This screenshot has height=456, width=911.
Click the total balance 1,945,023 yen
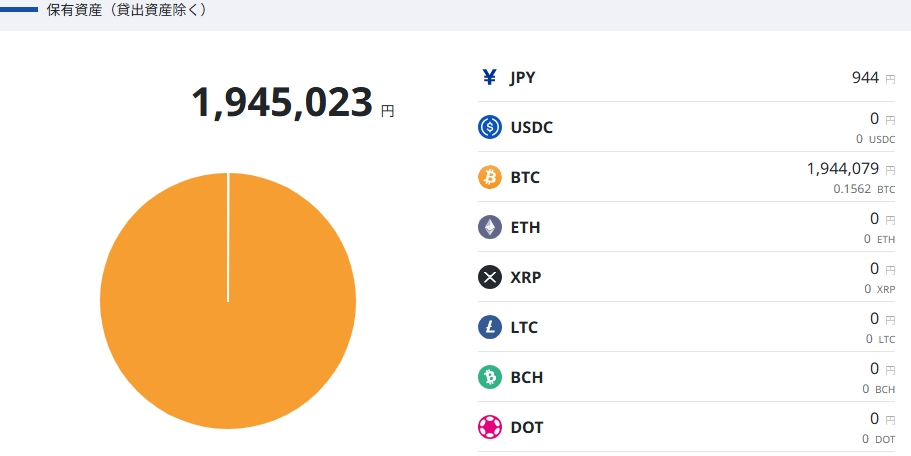(281, 103)
